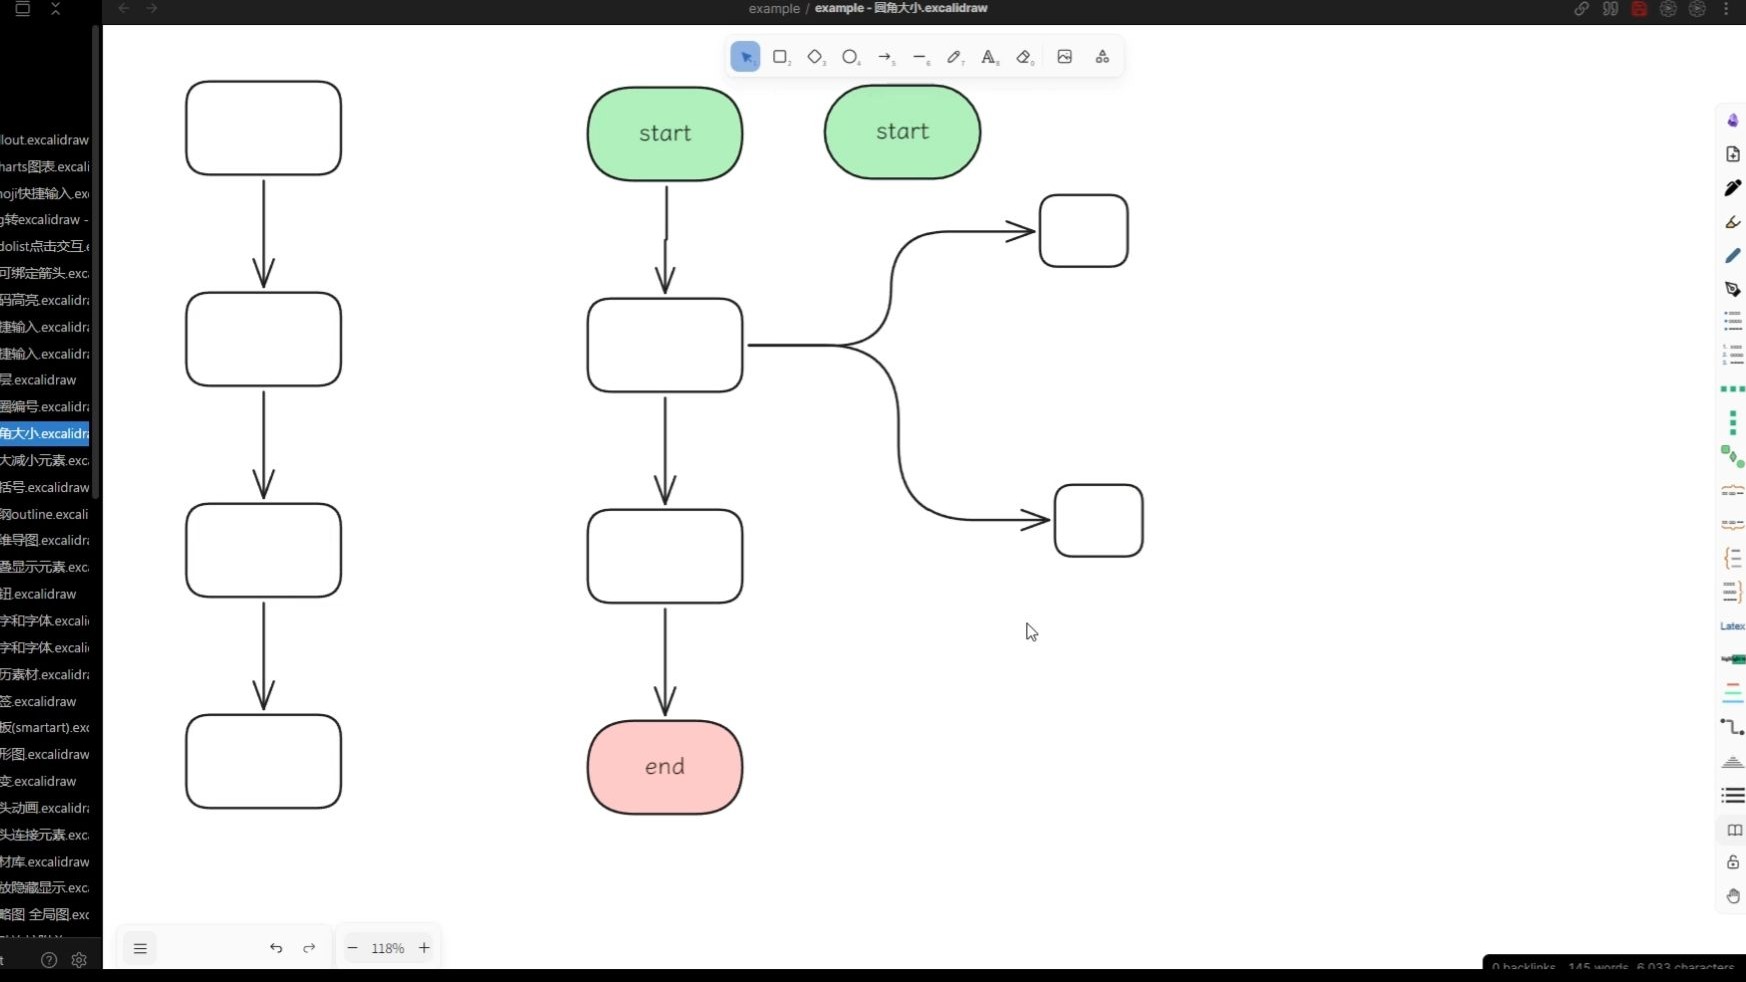Viewport: 1746px width, 982px height.
Task: Open the settings gear icon
Action: (79, 960)
